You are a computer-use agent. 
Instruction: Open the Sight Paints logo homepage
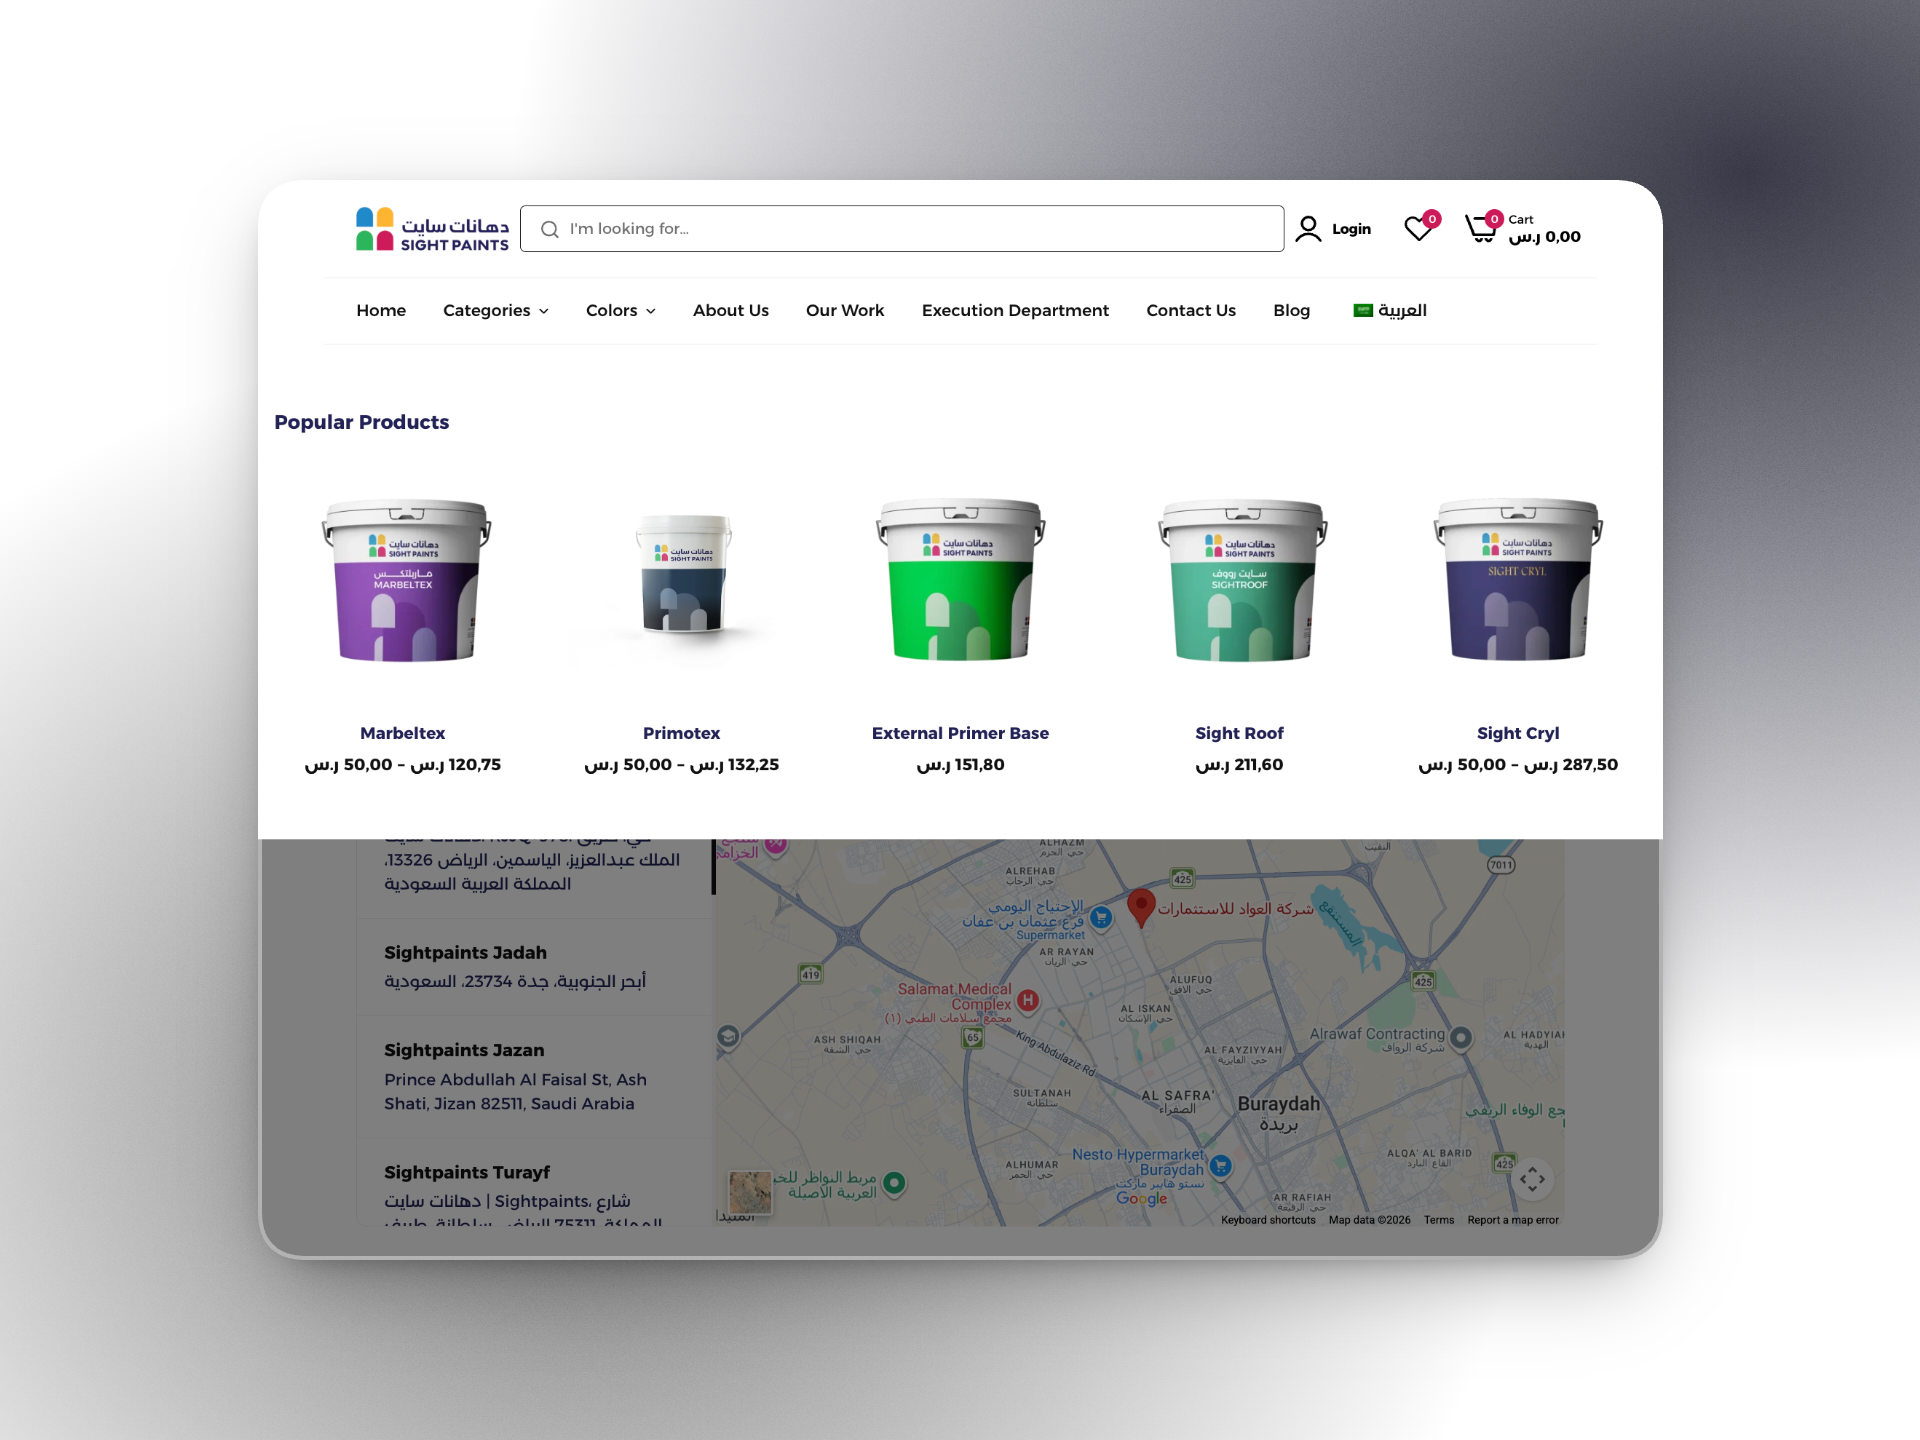tap(432, 229)
